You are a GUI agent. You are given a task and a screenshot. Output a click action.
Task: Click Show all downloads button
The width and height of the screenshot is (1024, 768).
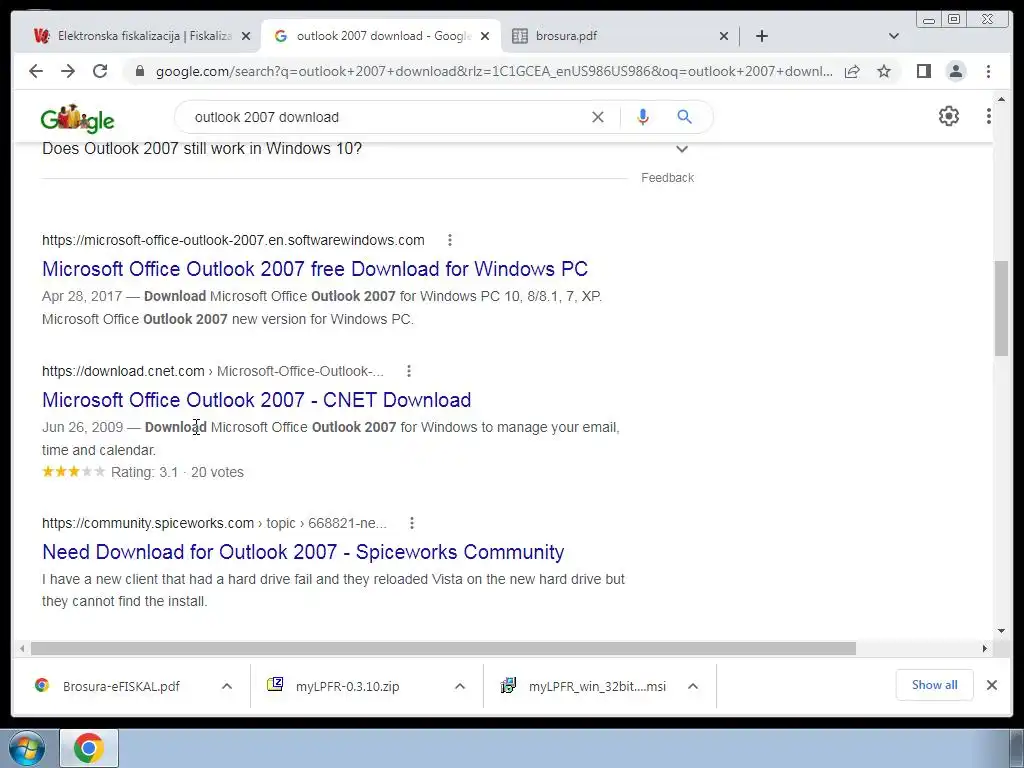click(935, 685)
